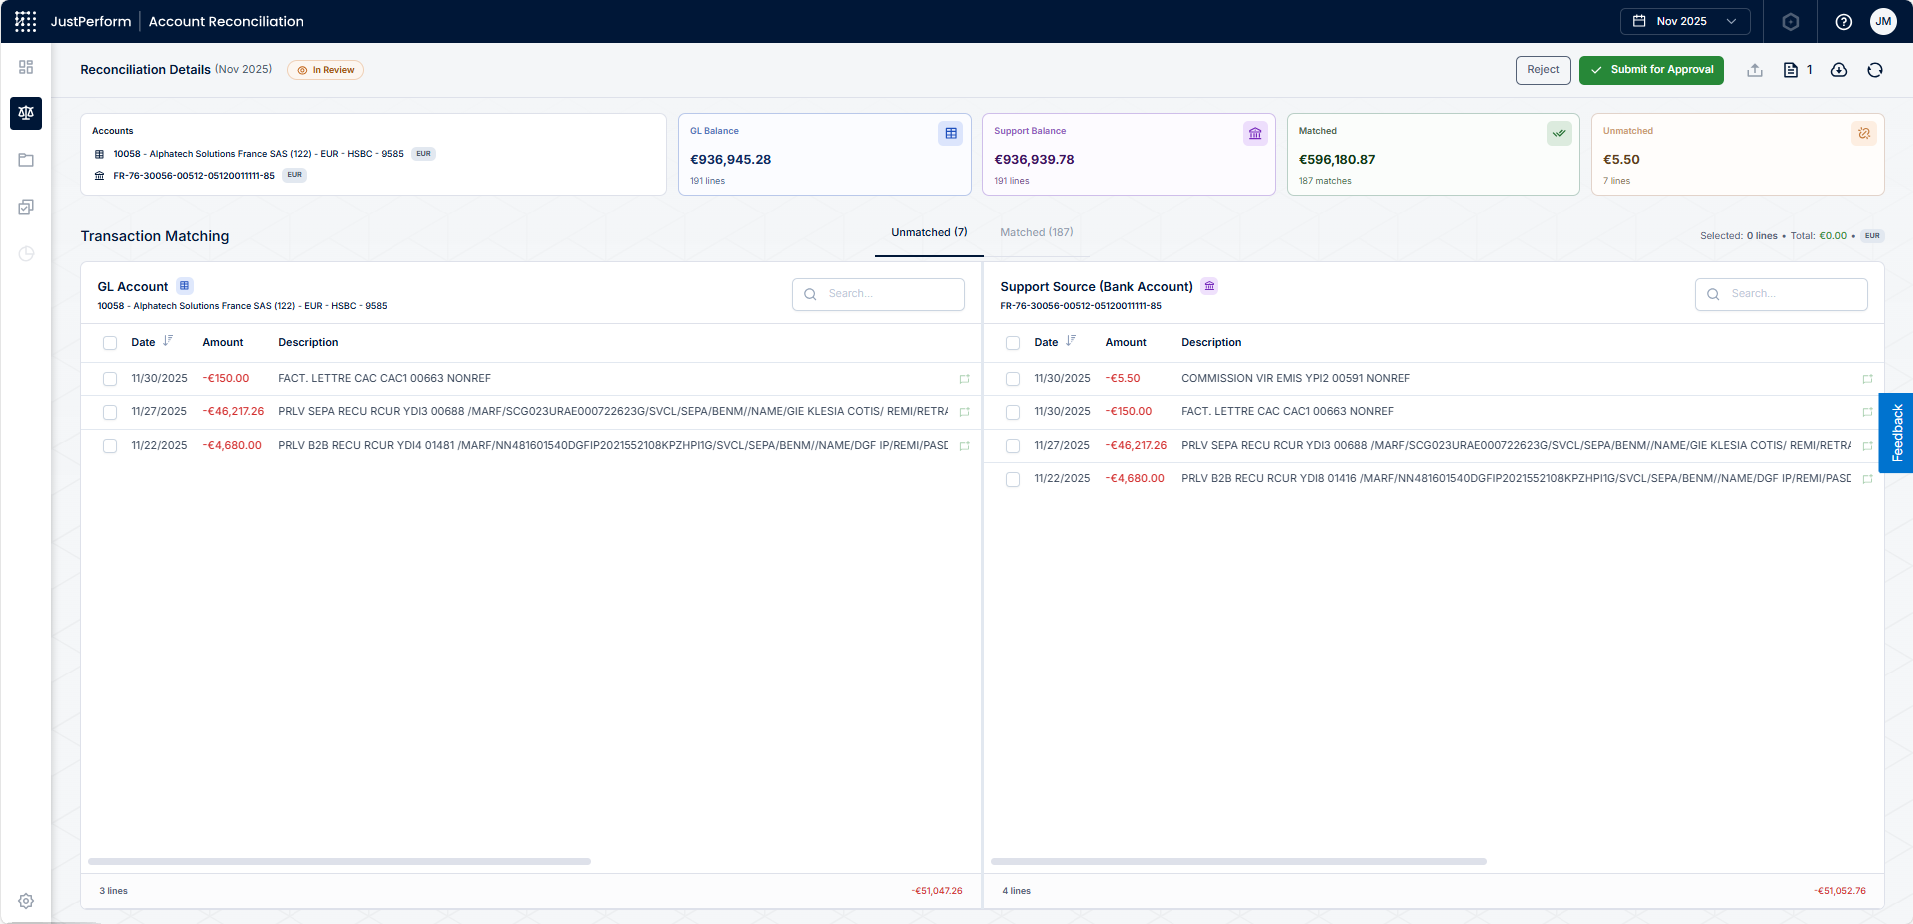Toggle the select-all checkbox in GL Account table
The width and height of the screenshot is (1913, 924).
point(110,343)
